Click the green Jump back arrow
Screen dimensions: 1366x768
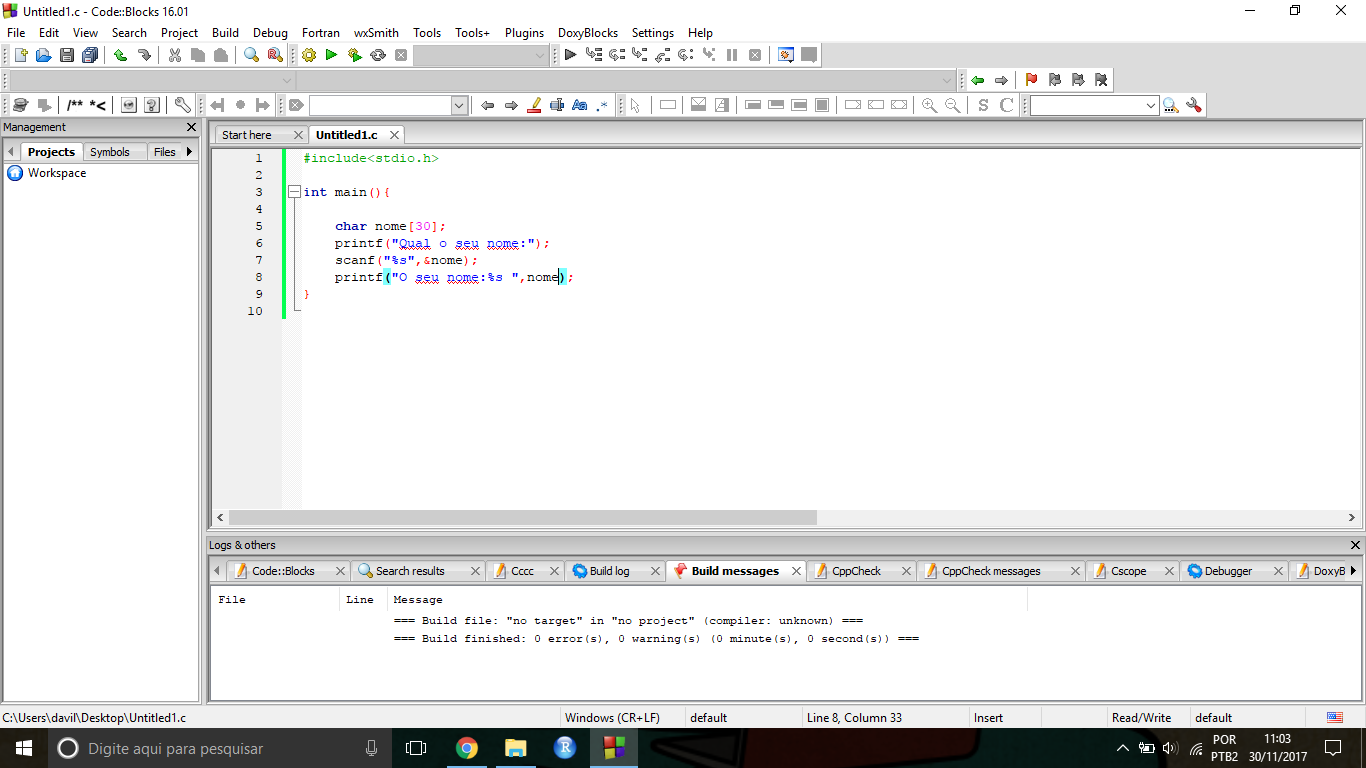click(x=978, y=80)
